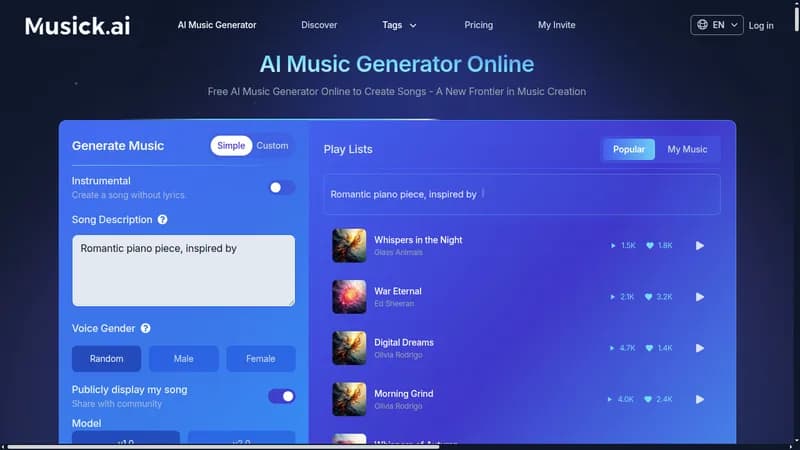Open the EN language selector
Viewport: 800px width, 450px height.
(716, 25)
